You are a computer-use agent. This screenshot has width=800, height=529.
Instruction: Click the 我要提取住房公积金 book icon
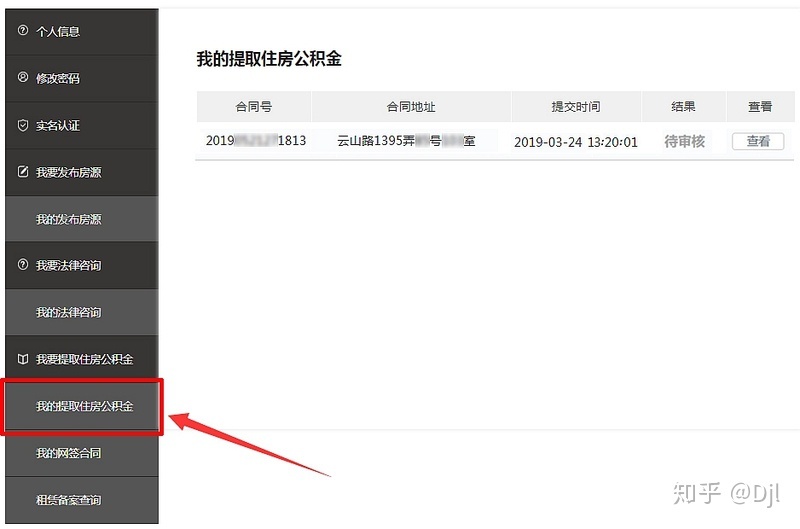[23, 359]
